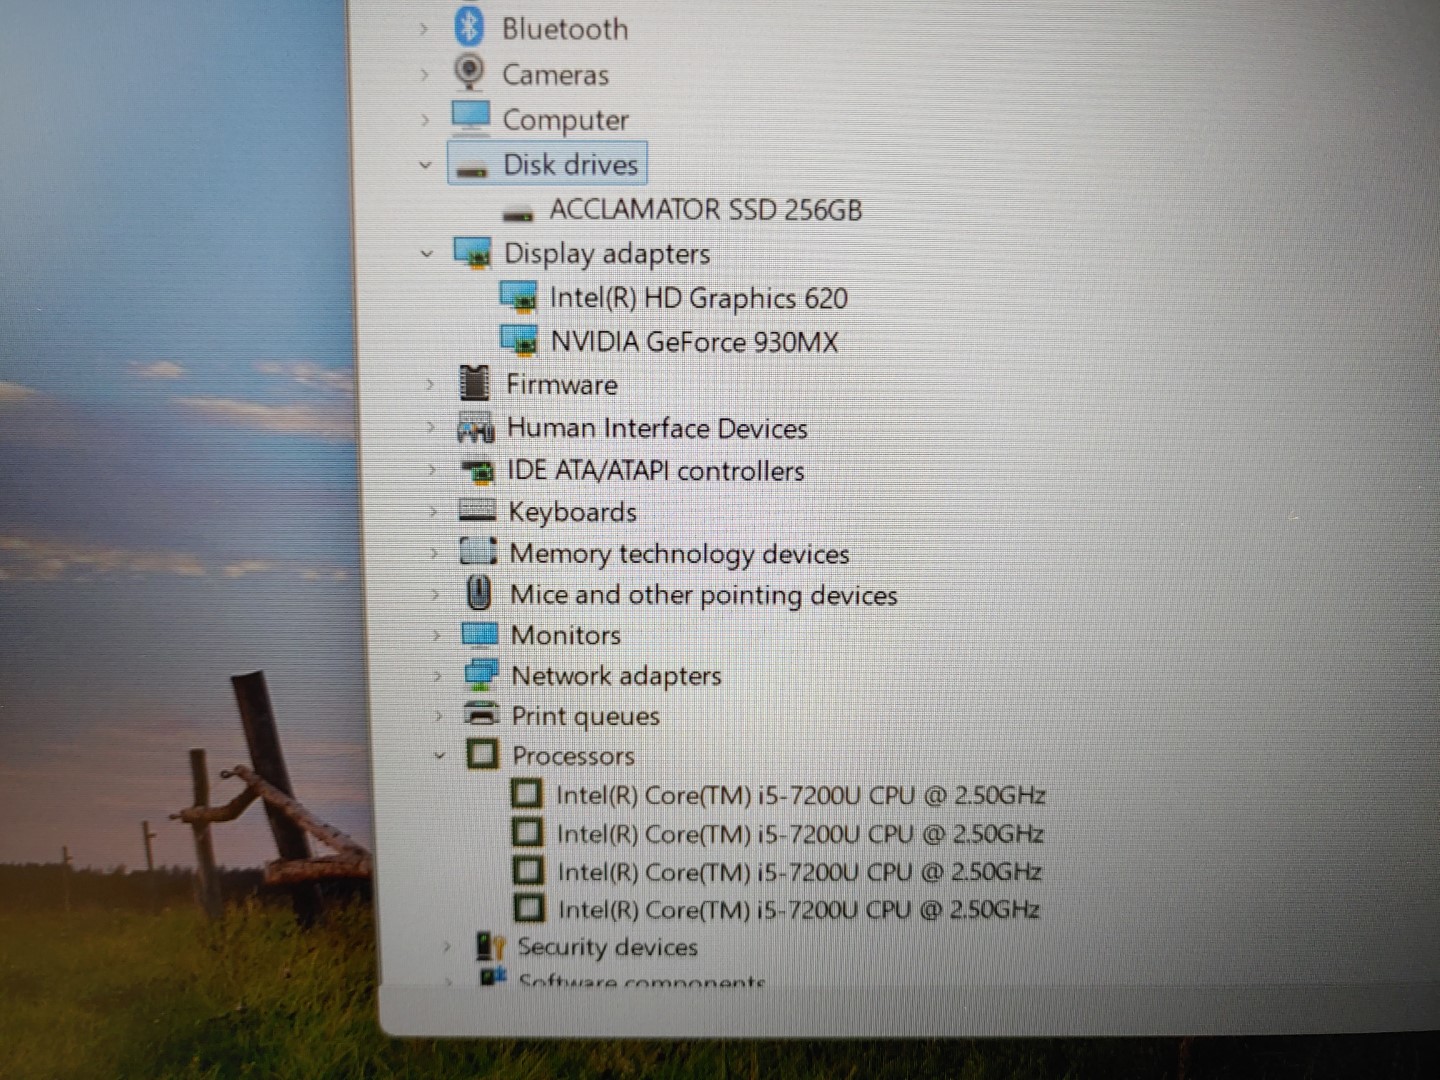Viewport: 1440px width, 1080px height.
Task: Expand the Cameras category
Action: pyautogui.click(x=424, y=74)
